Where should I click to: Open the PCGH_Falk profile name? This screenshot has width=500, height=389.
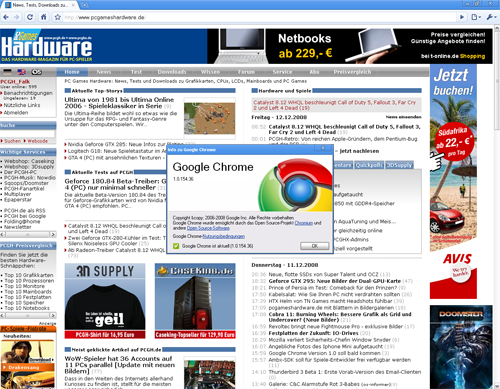tap(15, 82)
